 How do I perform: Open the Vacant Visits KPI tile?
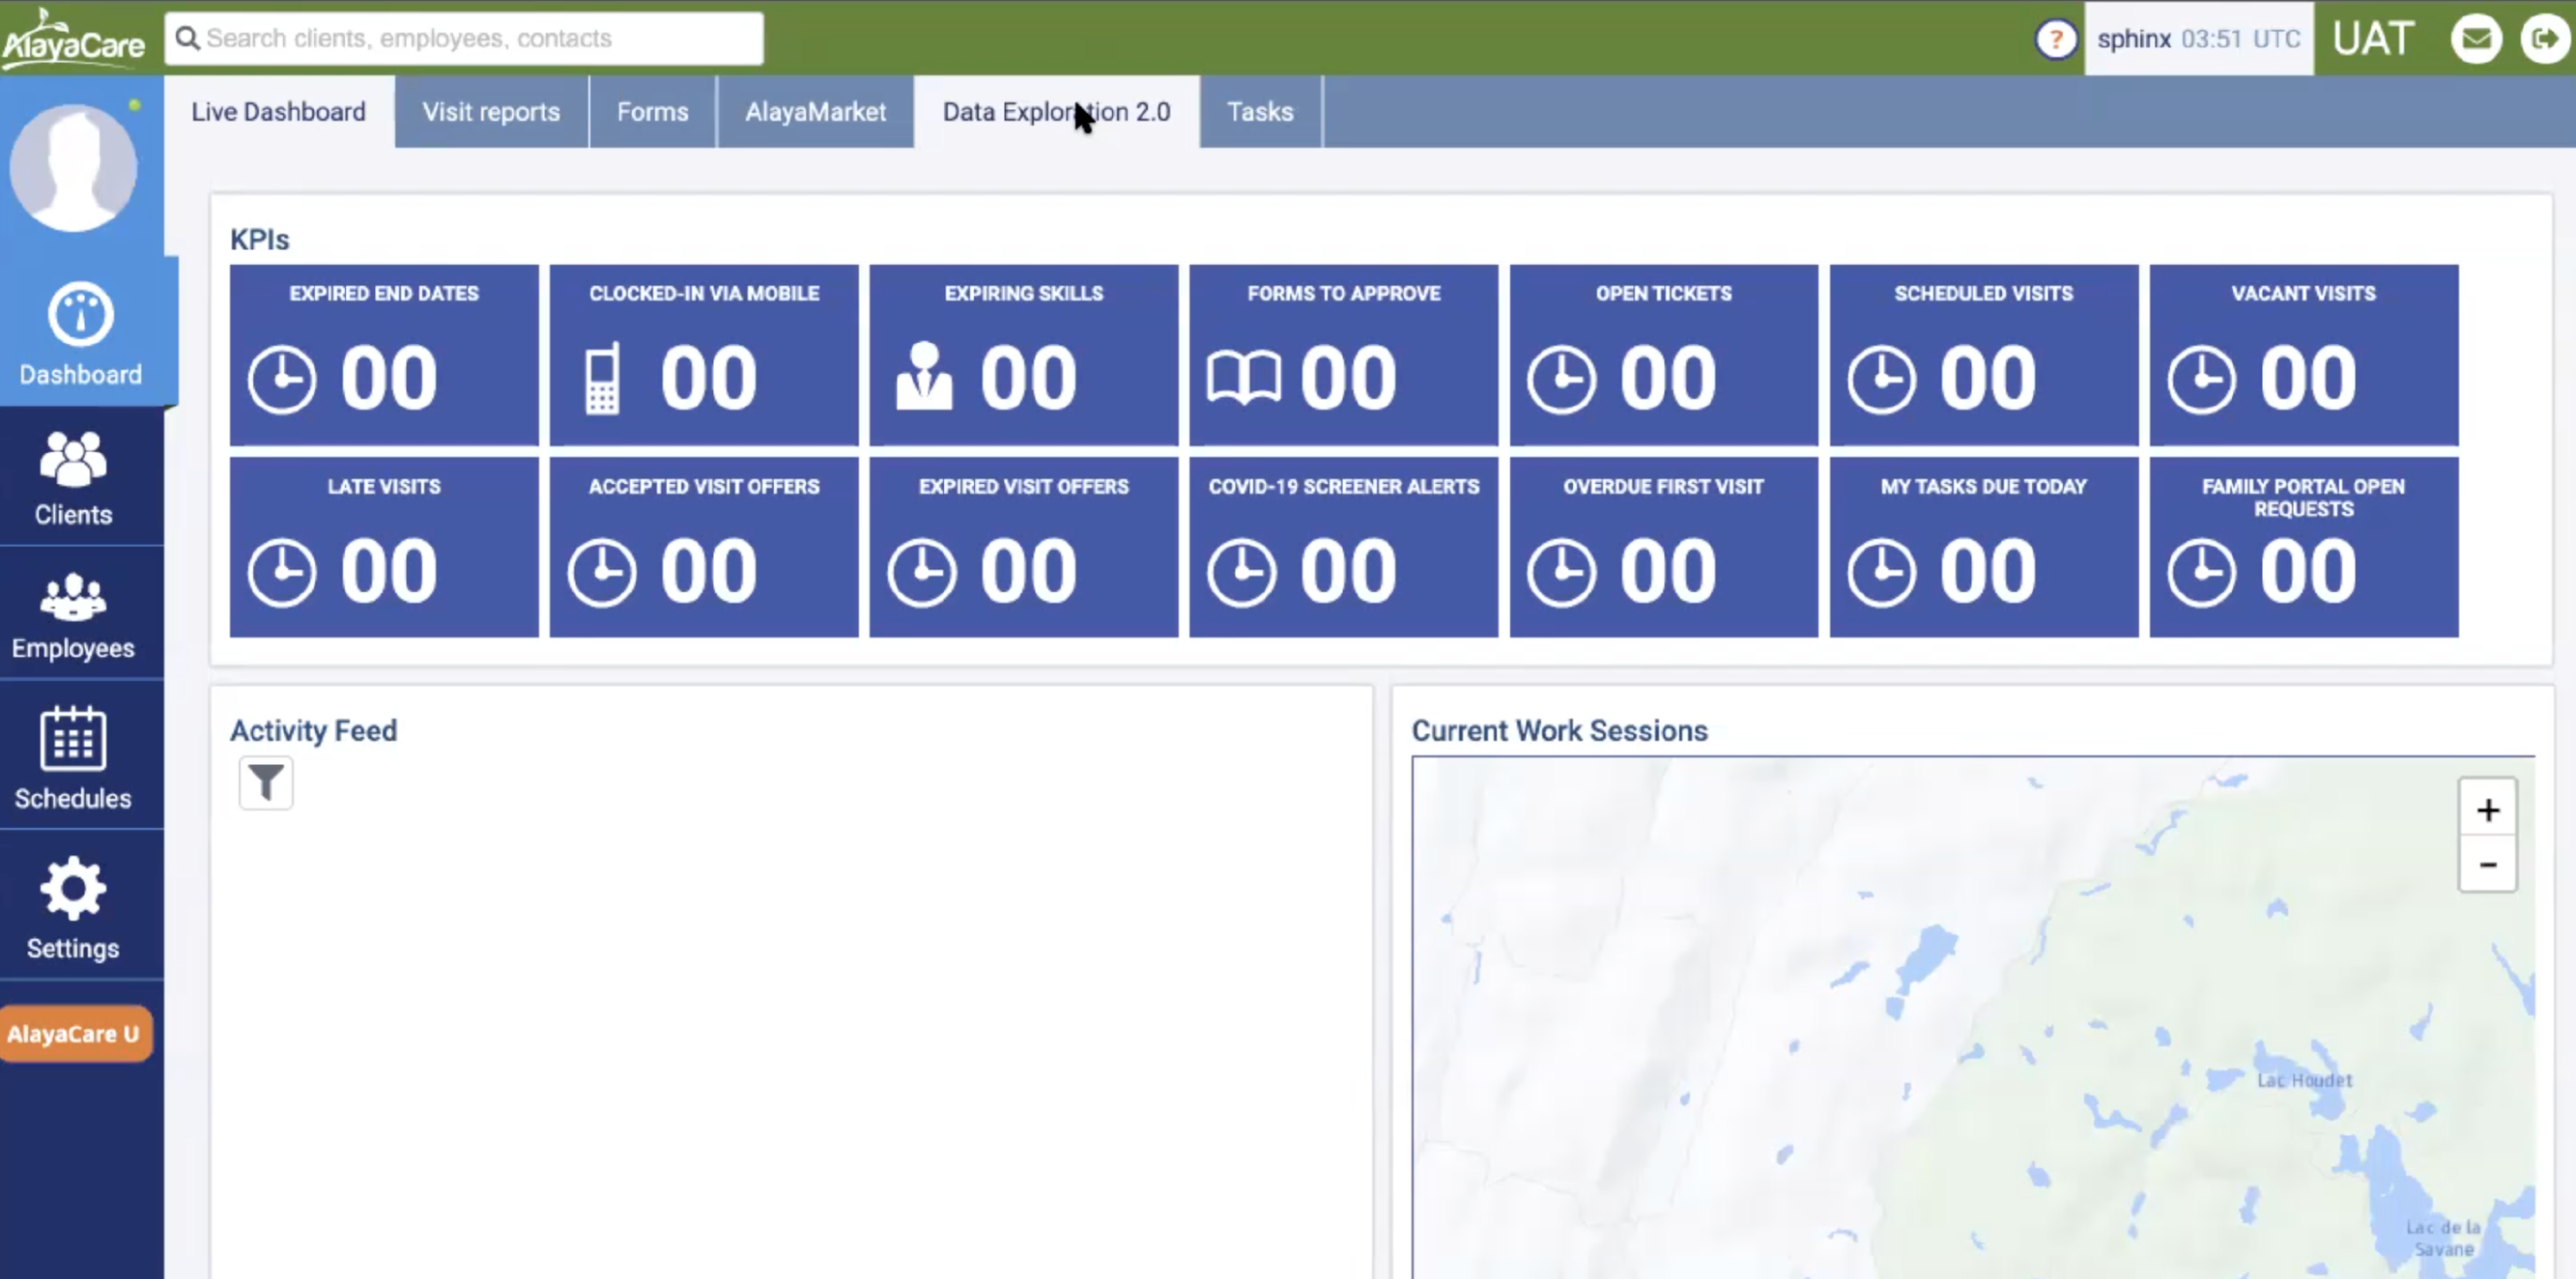pyautogui.click(x=2303, y=355)
